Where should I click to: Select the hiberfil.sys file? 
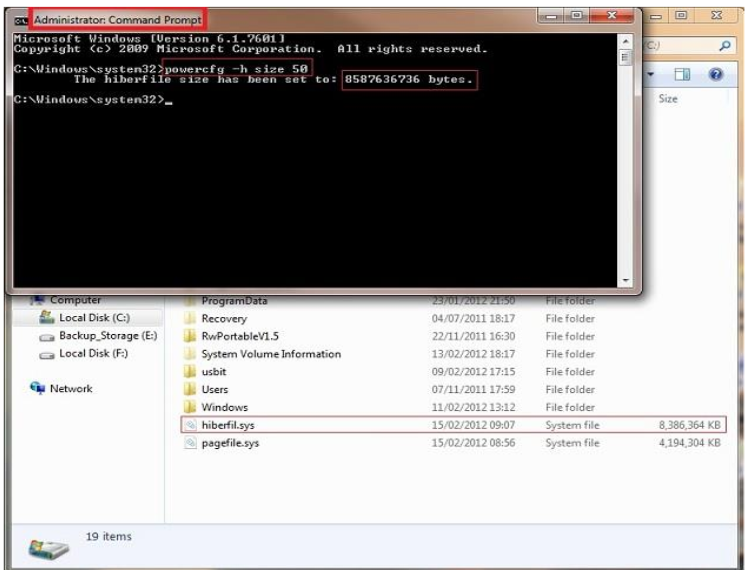coord(228,425)
